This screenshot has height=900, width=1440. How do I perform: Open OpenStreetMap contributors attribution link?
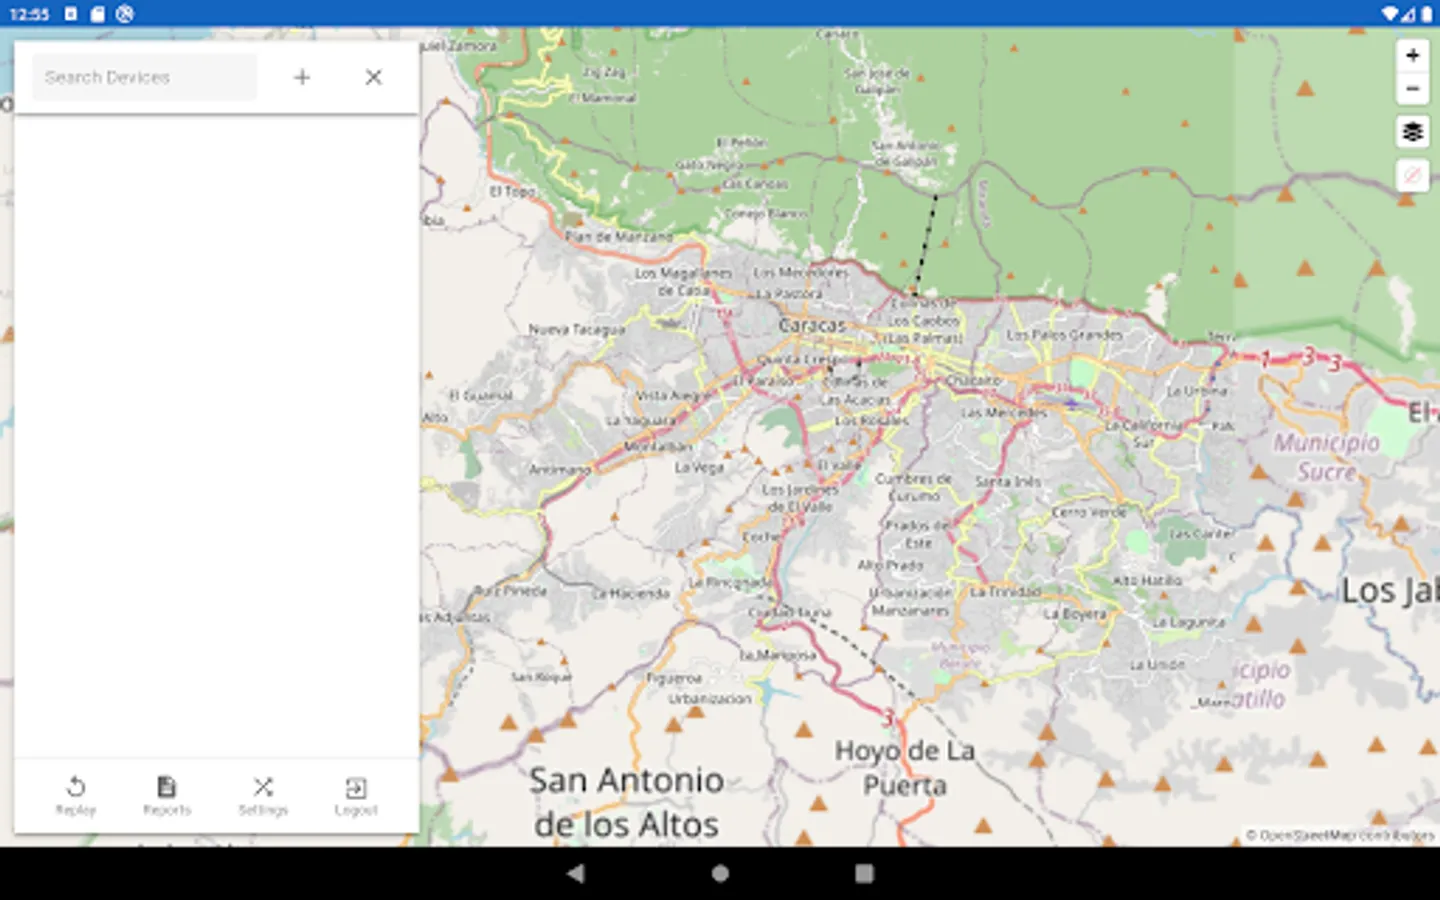point(1346,835)
